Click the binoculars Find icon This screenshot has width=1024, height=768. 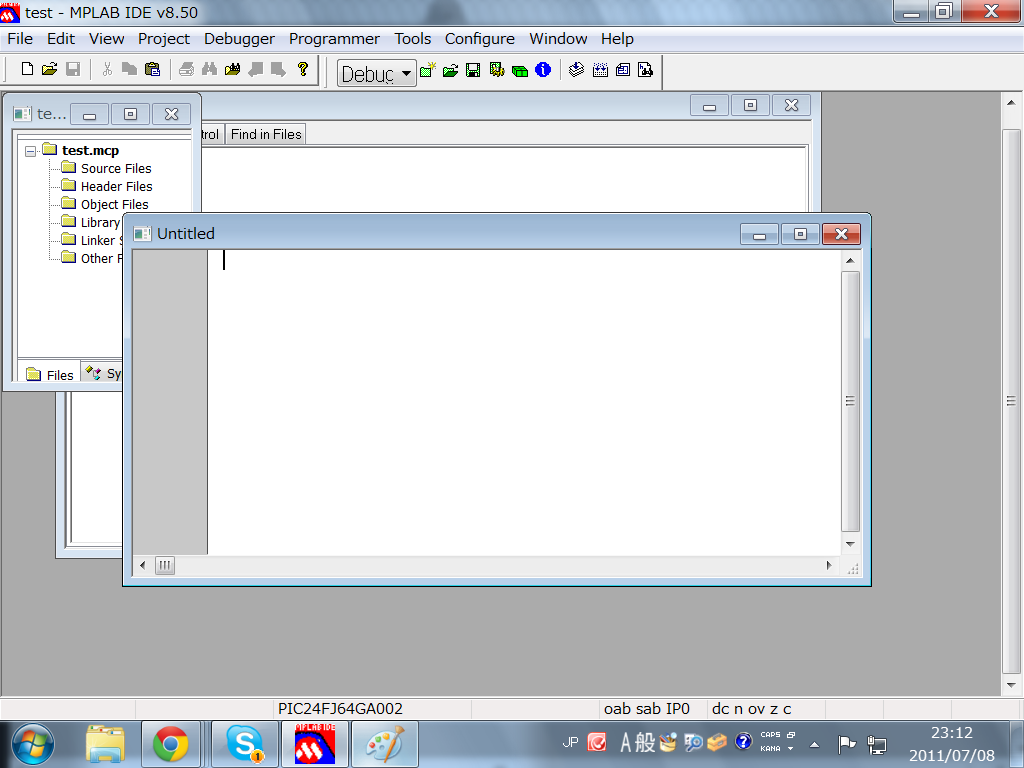pyautogui.click(x=209, y=69)
